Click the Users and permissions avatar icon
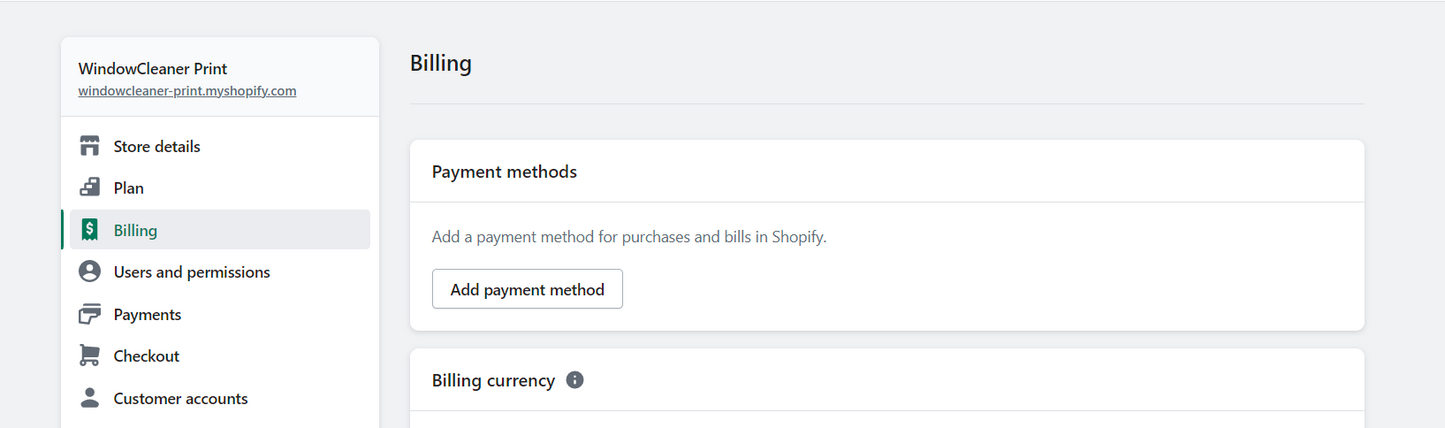The height and width of the screenshot is (428, 1445). (90, 272)
